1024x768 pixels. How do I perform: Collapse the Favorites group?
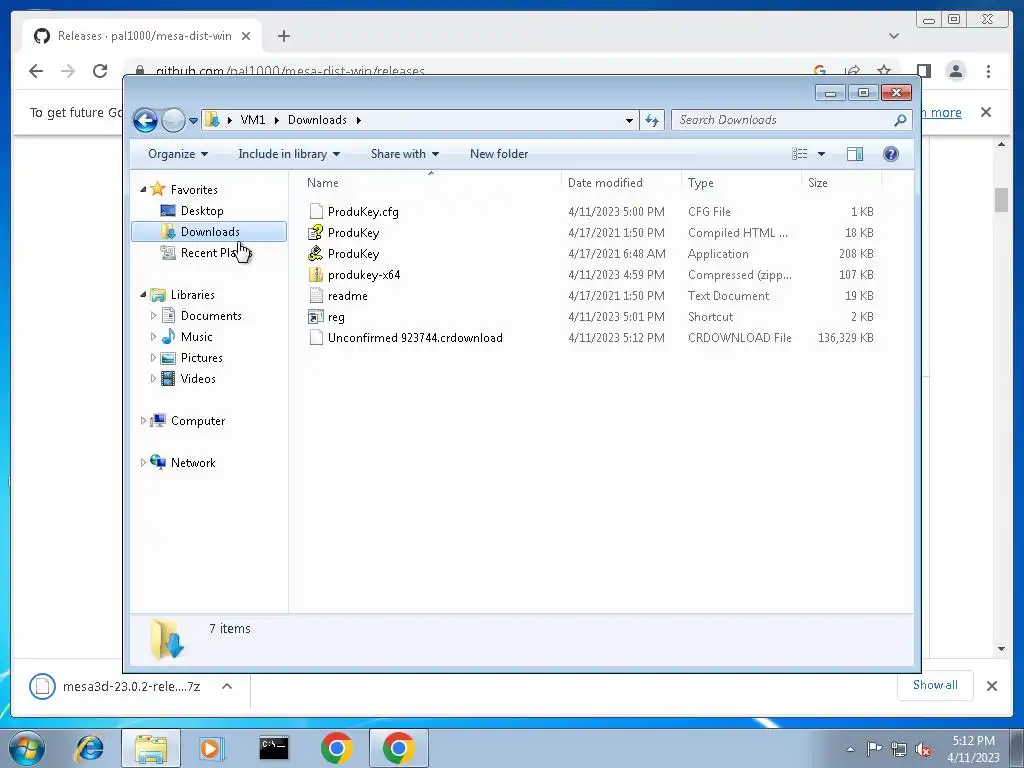[x=143, y=189]
